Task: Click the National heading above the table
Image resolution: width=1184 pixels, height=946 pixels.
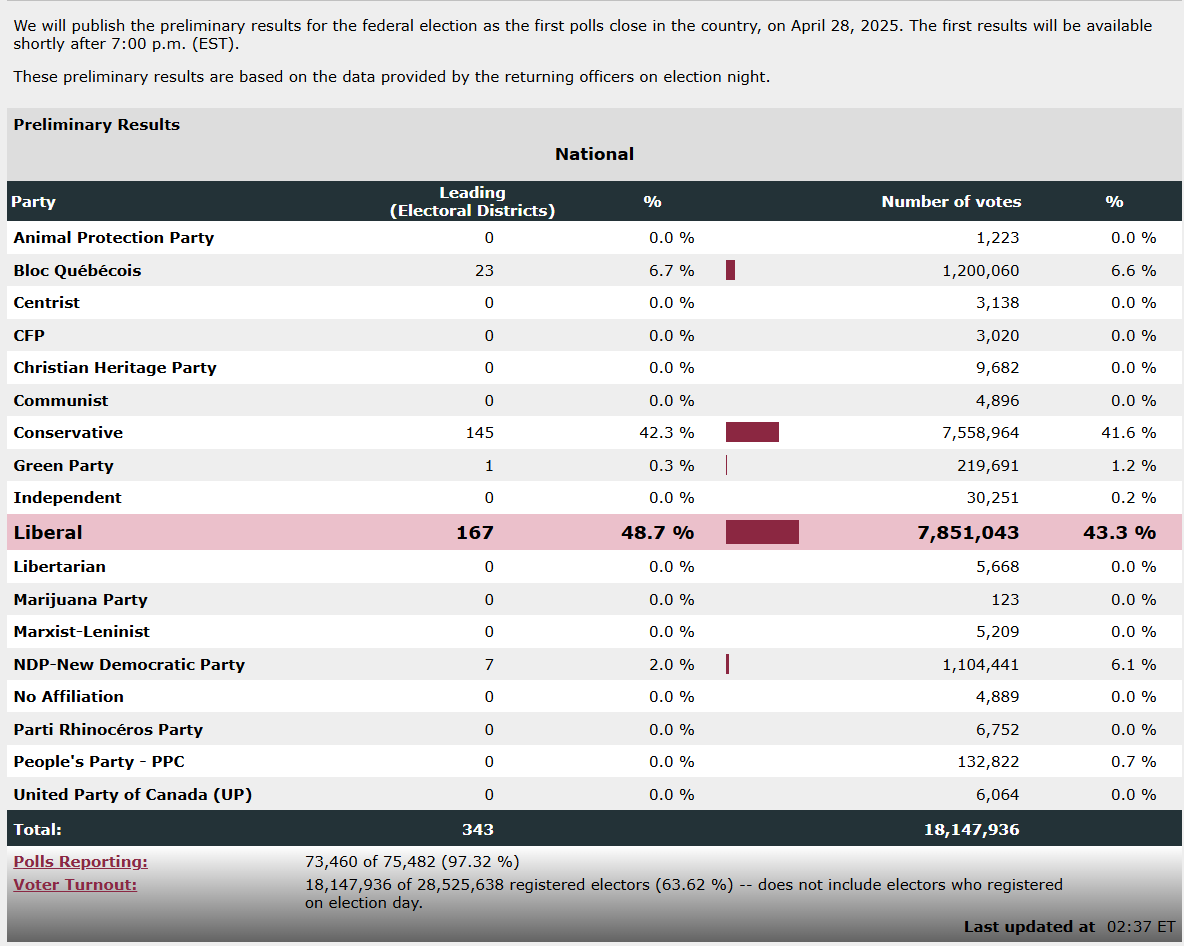Action: tap(594, 154)
